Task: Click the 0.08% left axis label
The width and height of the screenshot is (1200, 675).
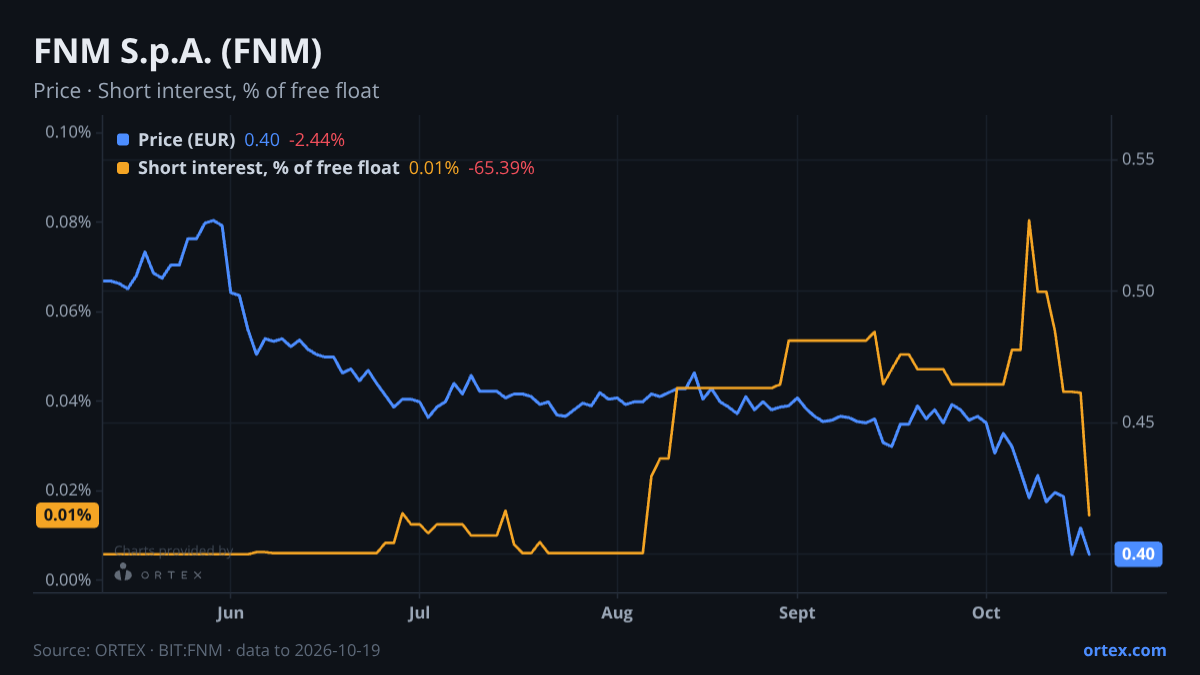Action: point(68,222)
